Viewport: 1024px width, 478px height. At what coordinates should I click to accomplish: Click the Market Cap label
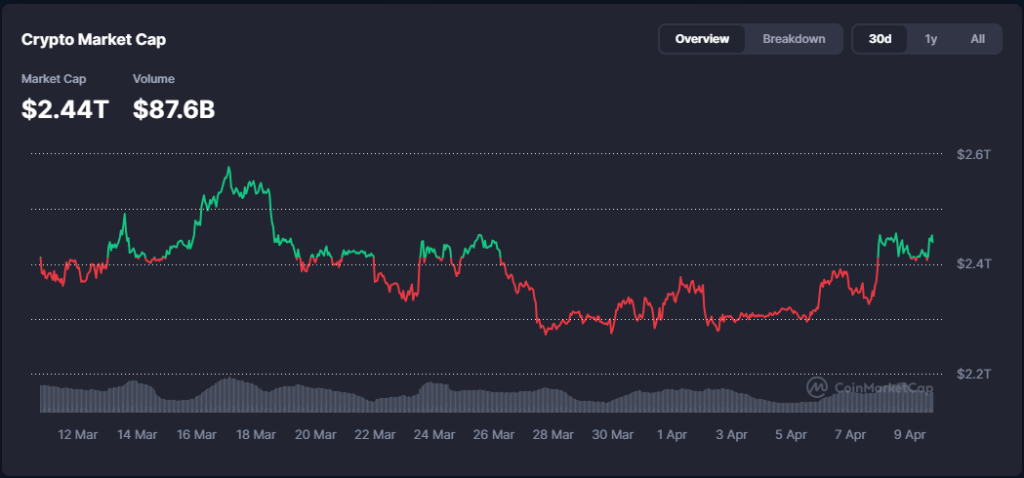[54, 78]
